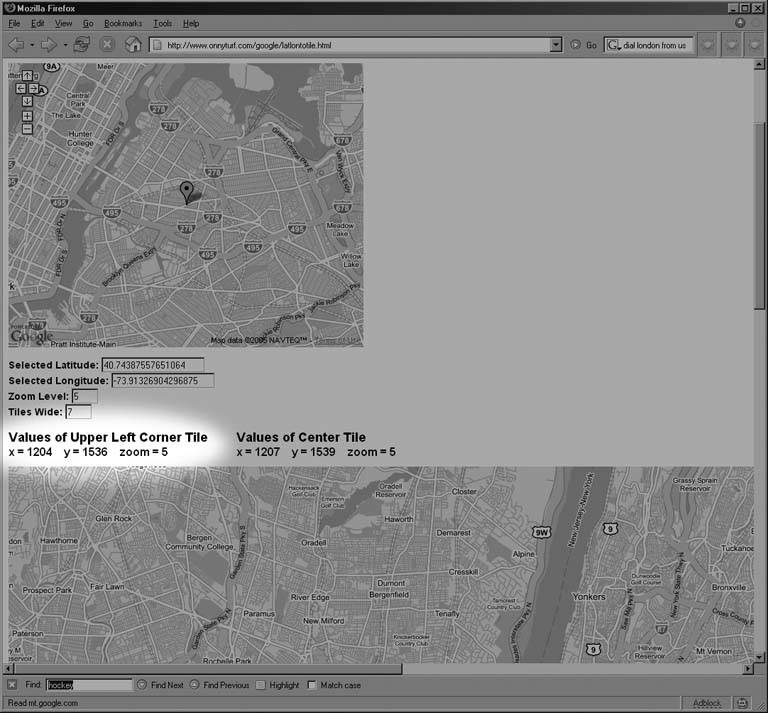Viewport: 768px width, 713px height.
Task: Open the Bookmarks menu
Action: click(123, 22)
